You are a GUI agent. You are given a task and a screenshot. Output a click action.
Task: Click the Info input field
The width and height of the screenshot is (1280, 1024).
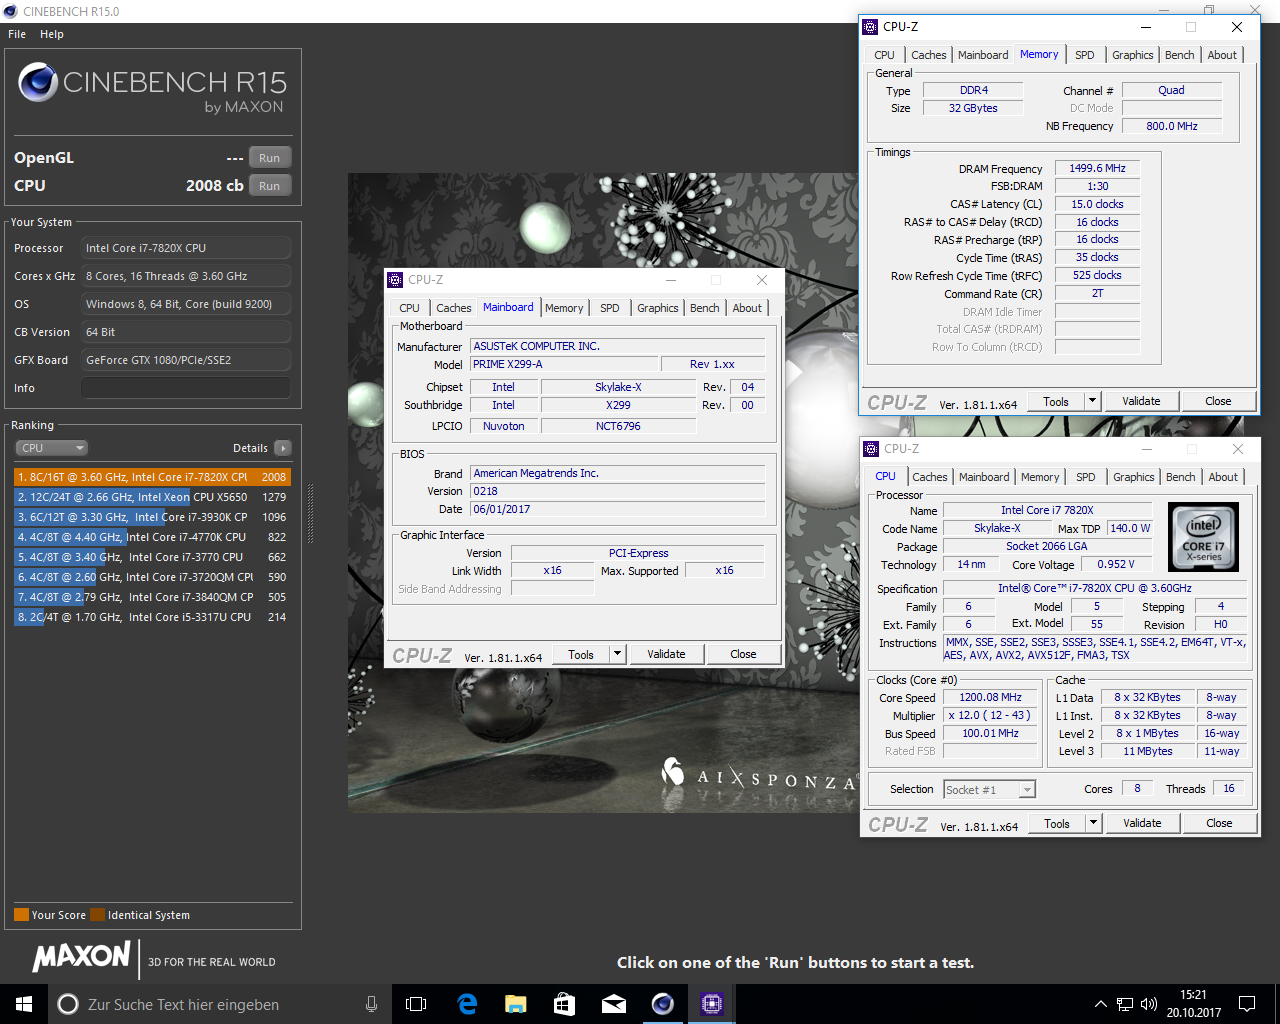pos(186,388)
